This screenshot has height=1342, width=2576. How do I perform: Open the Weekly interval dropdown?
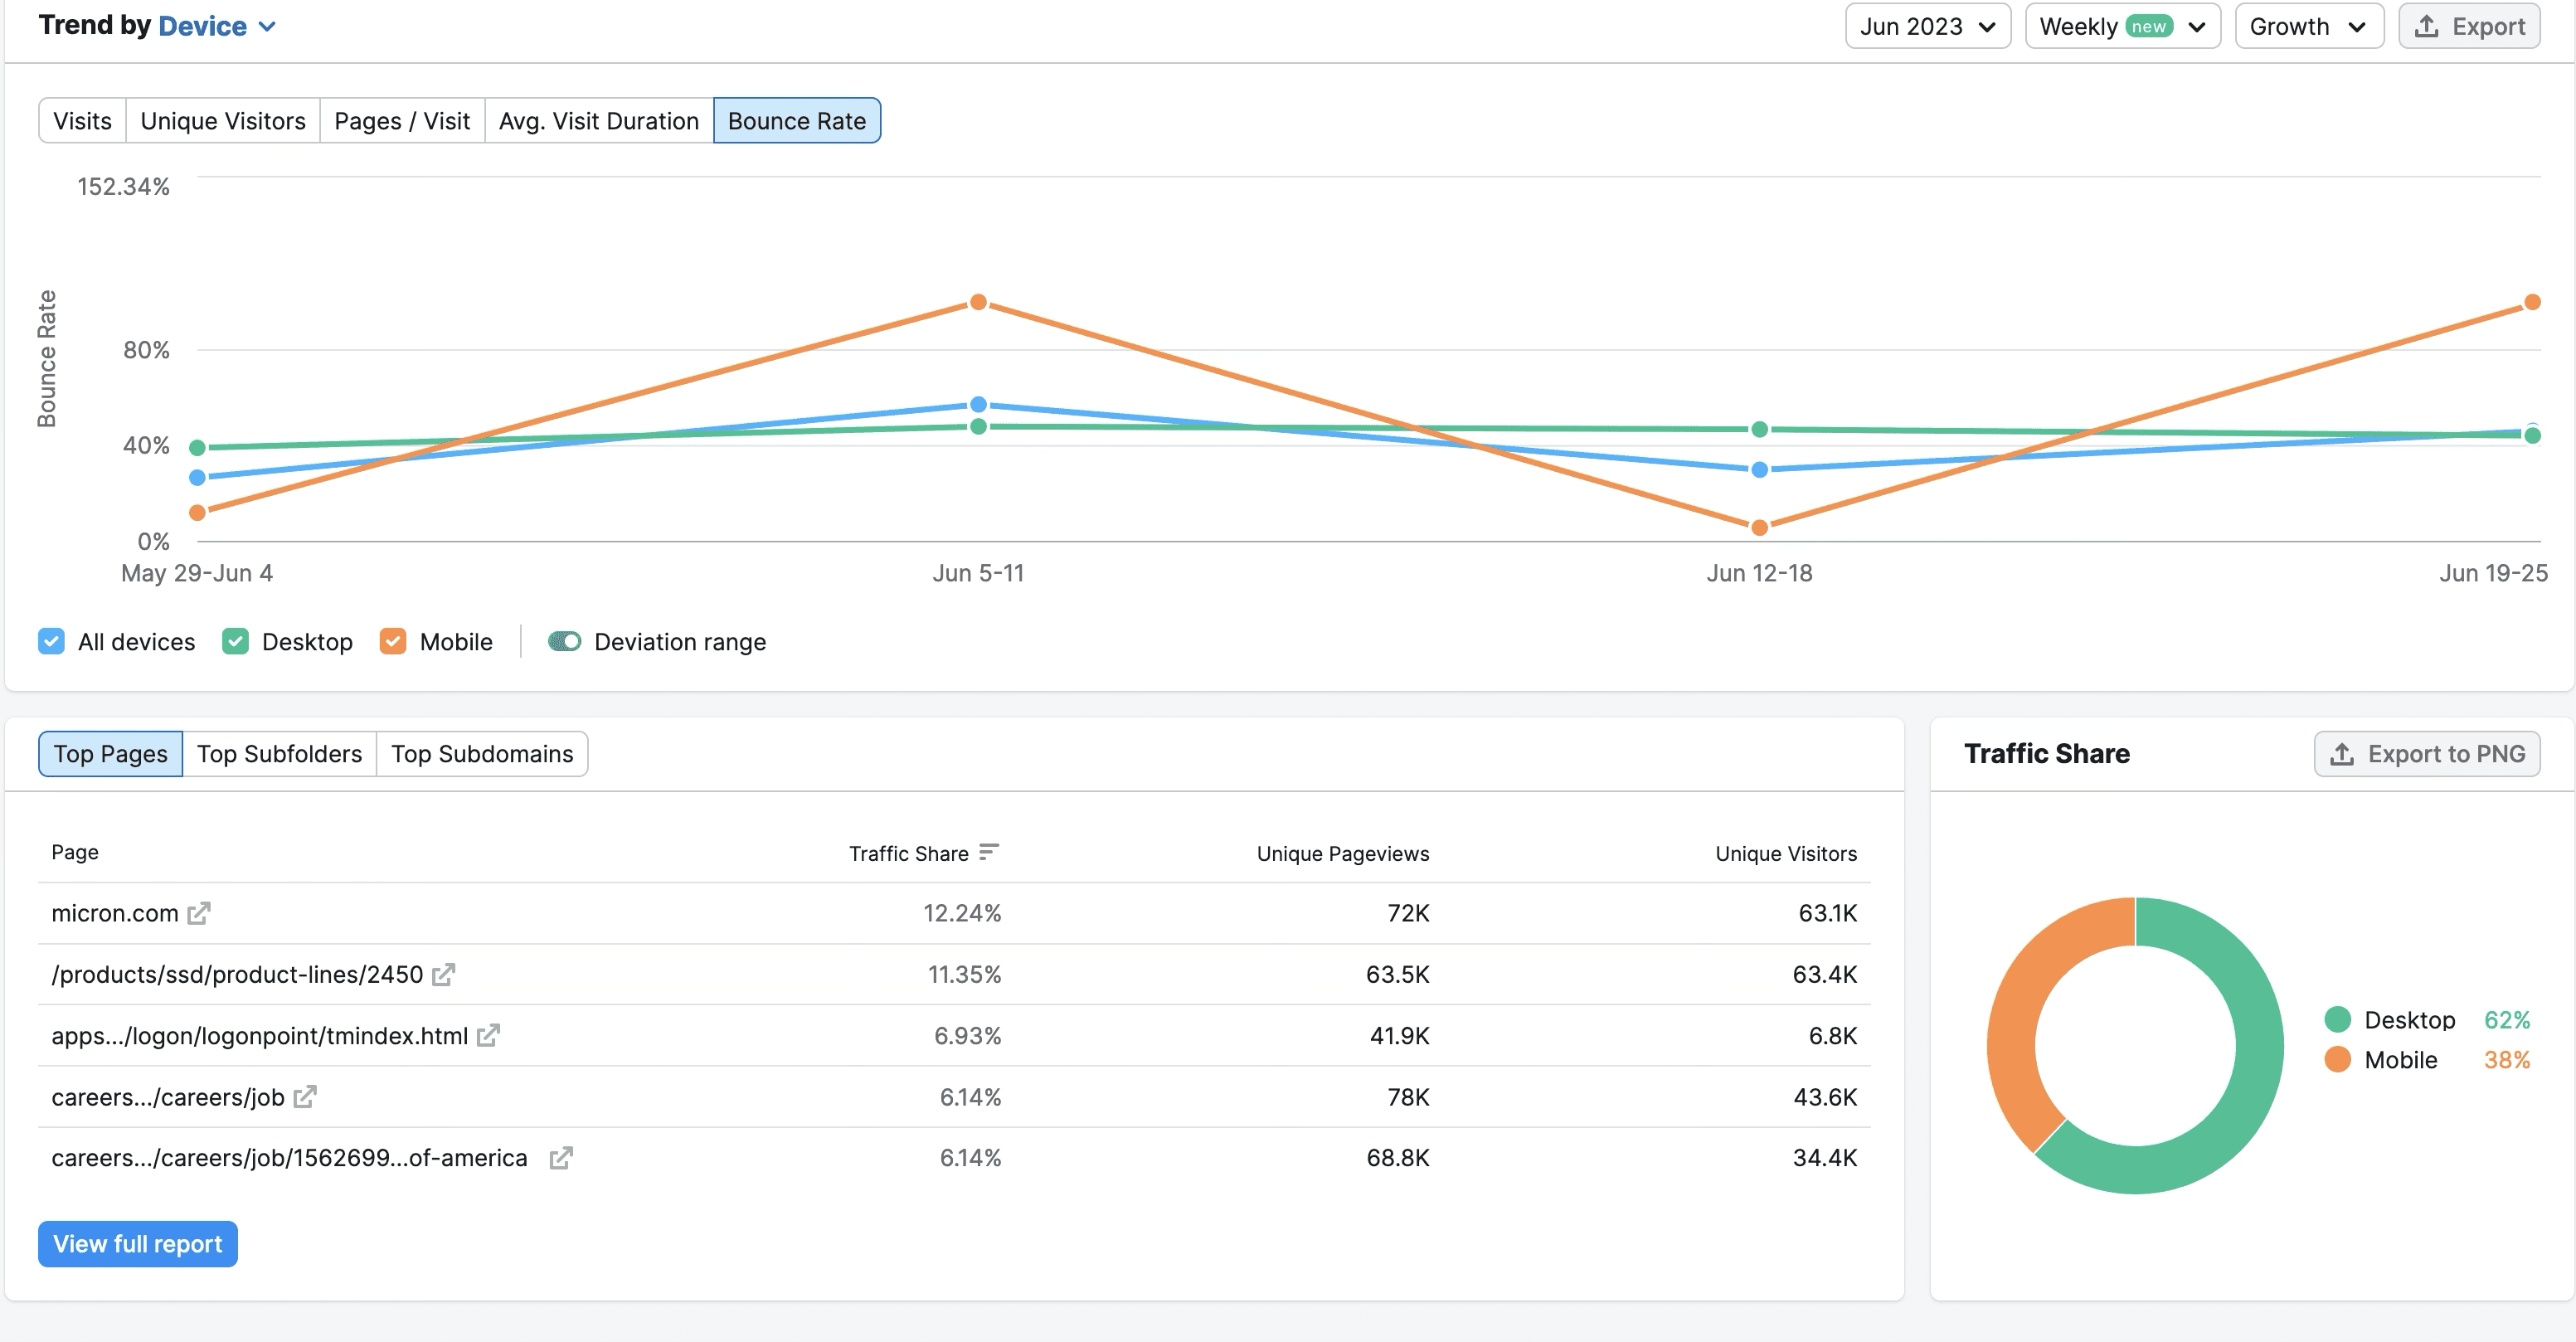point(2122,26)
